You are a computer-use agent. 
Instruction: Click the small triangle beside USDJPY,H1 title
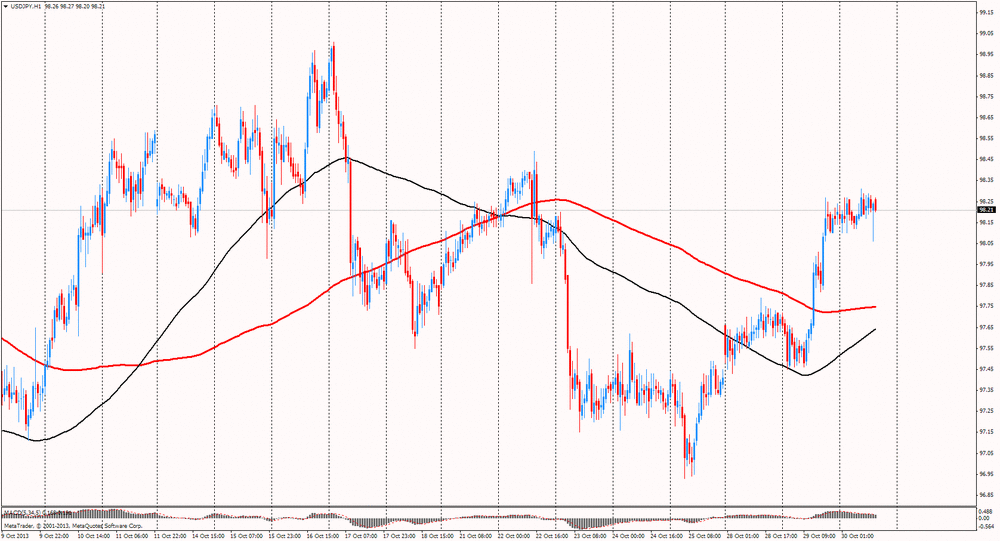6,6
